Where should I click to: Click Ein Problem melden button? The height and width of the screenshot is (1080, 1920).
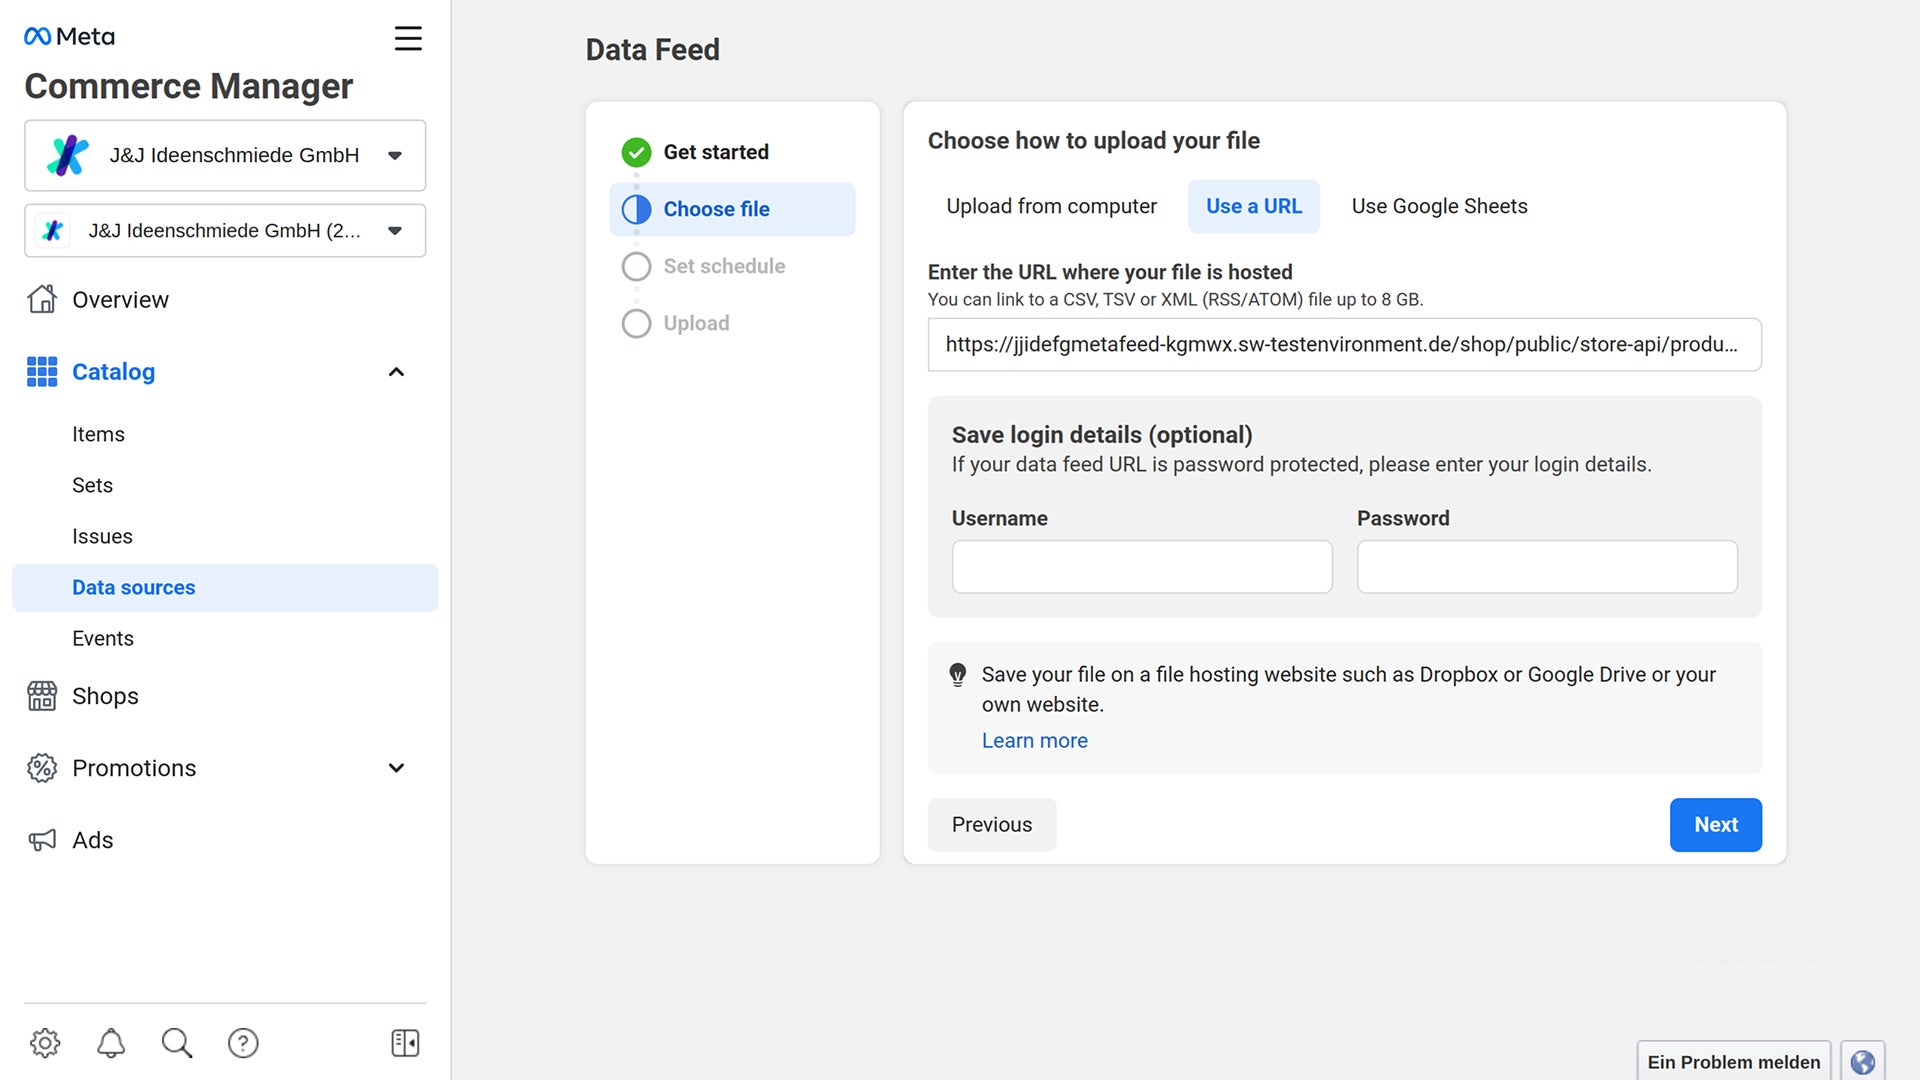1733,1062
